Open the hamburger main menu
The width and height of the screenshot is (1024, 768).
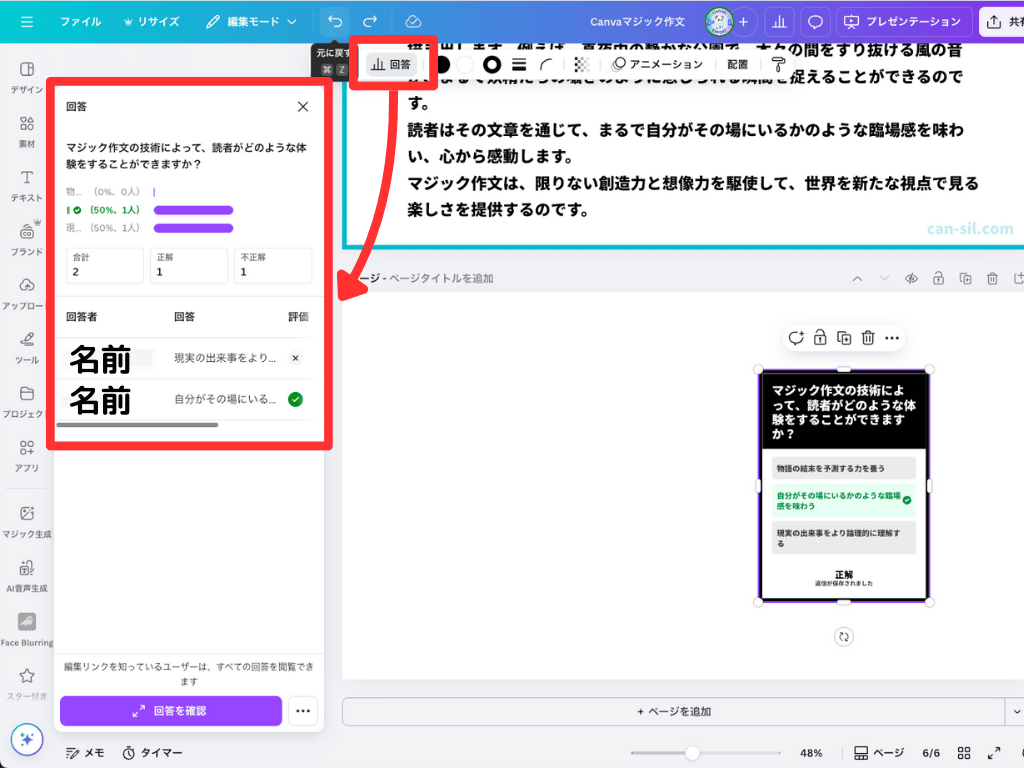coord(27,22)
